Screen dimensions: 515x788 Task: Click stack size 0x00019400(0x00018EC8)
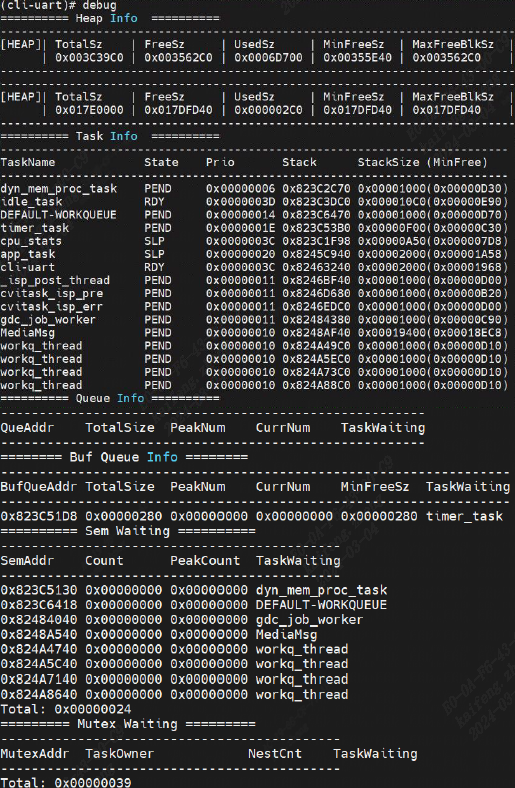coord(433,333)
